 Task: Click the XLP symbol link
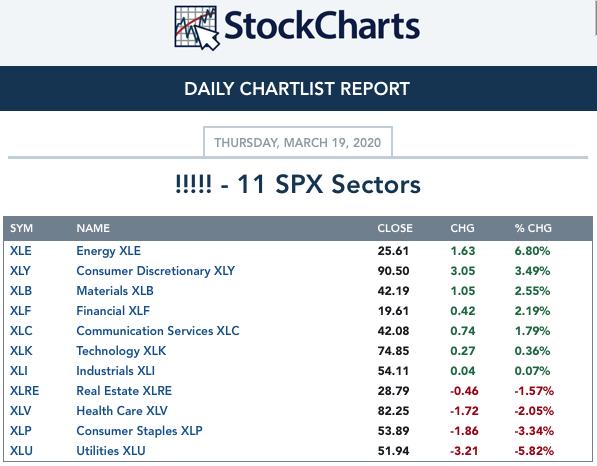pos(21,431)
